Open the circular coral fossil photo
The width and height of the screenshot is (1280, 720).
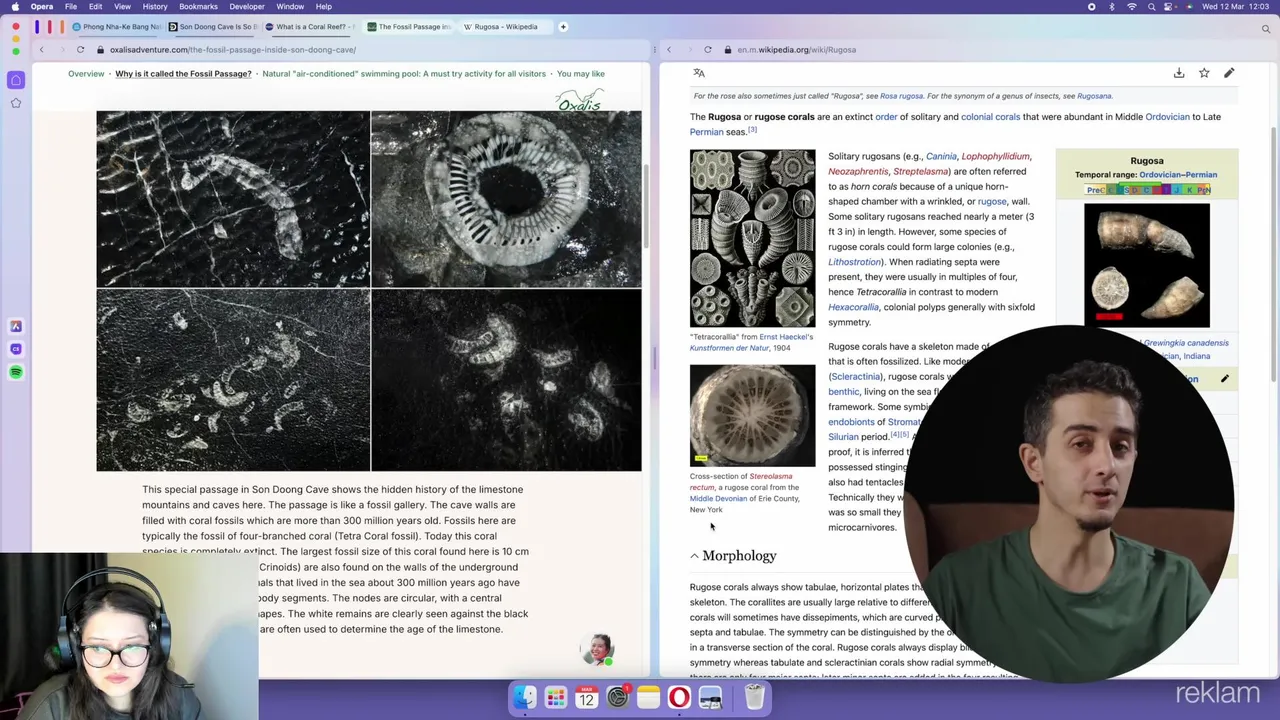(506, 199)
